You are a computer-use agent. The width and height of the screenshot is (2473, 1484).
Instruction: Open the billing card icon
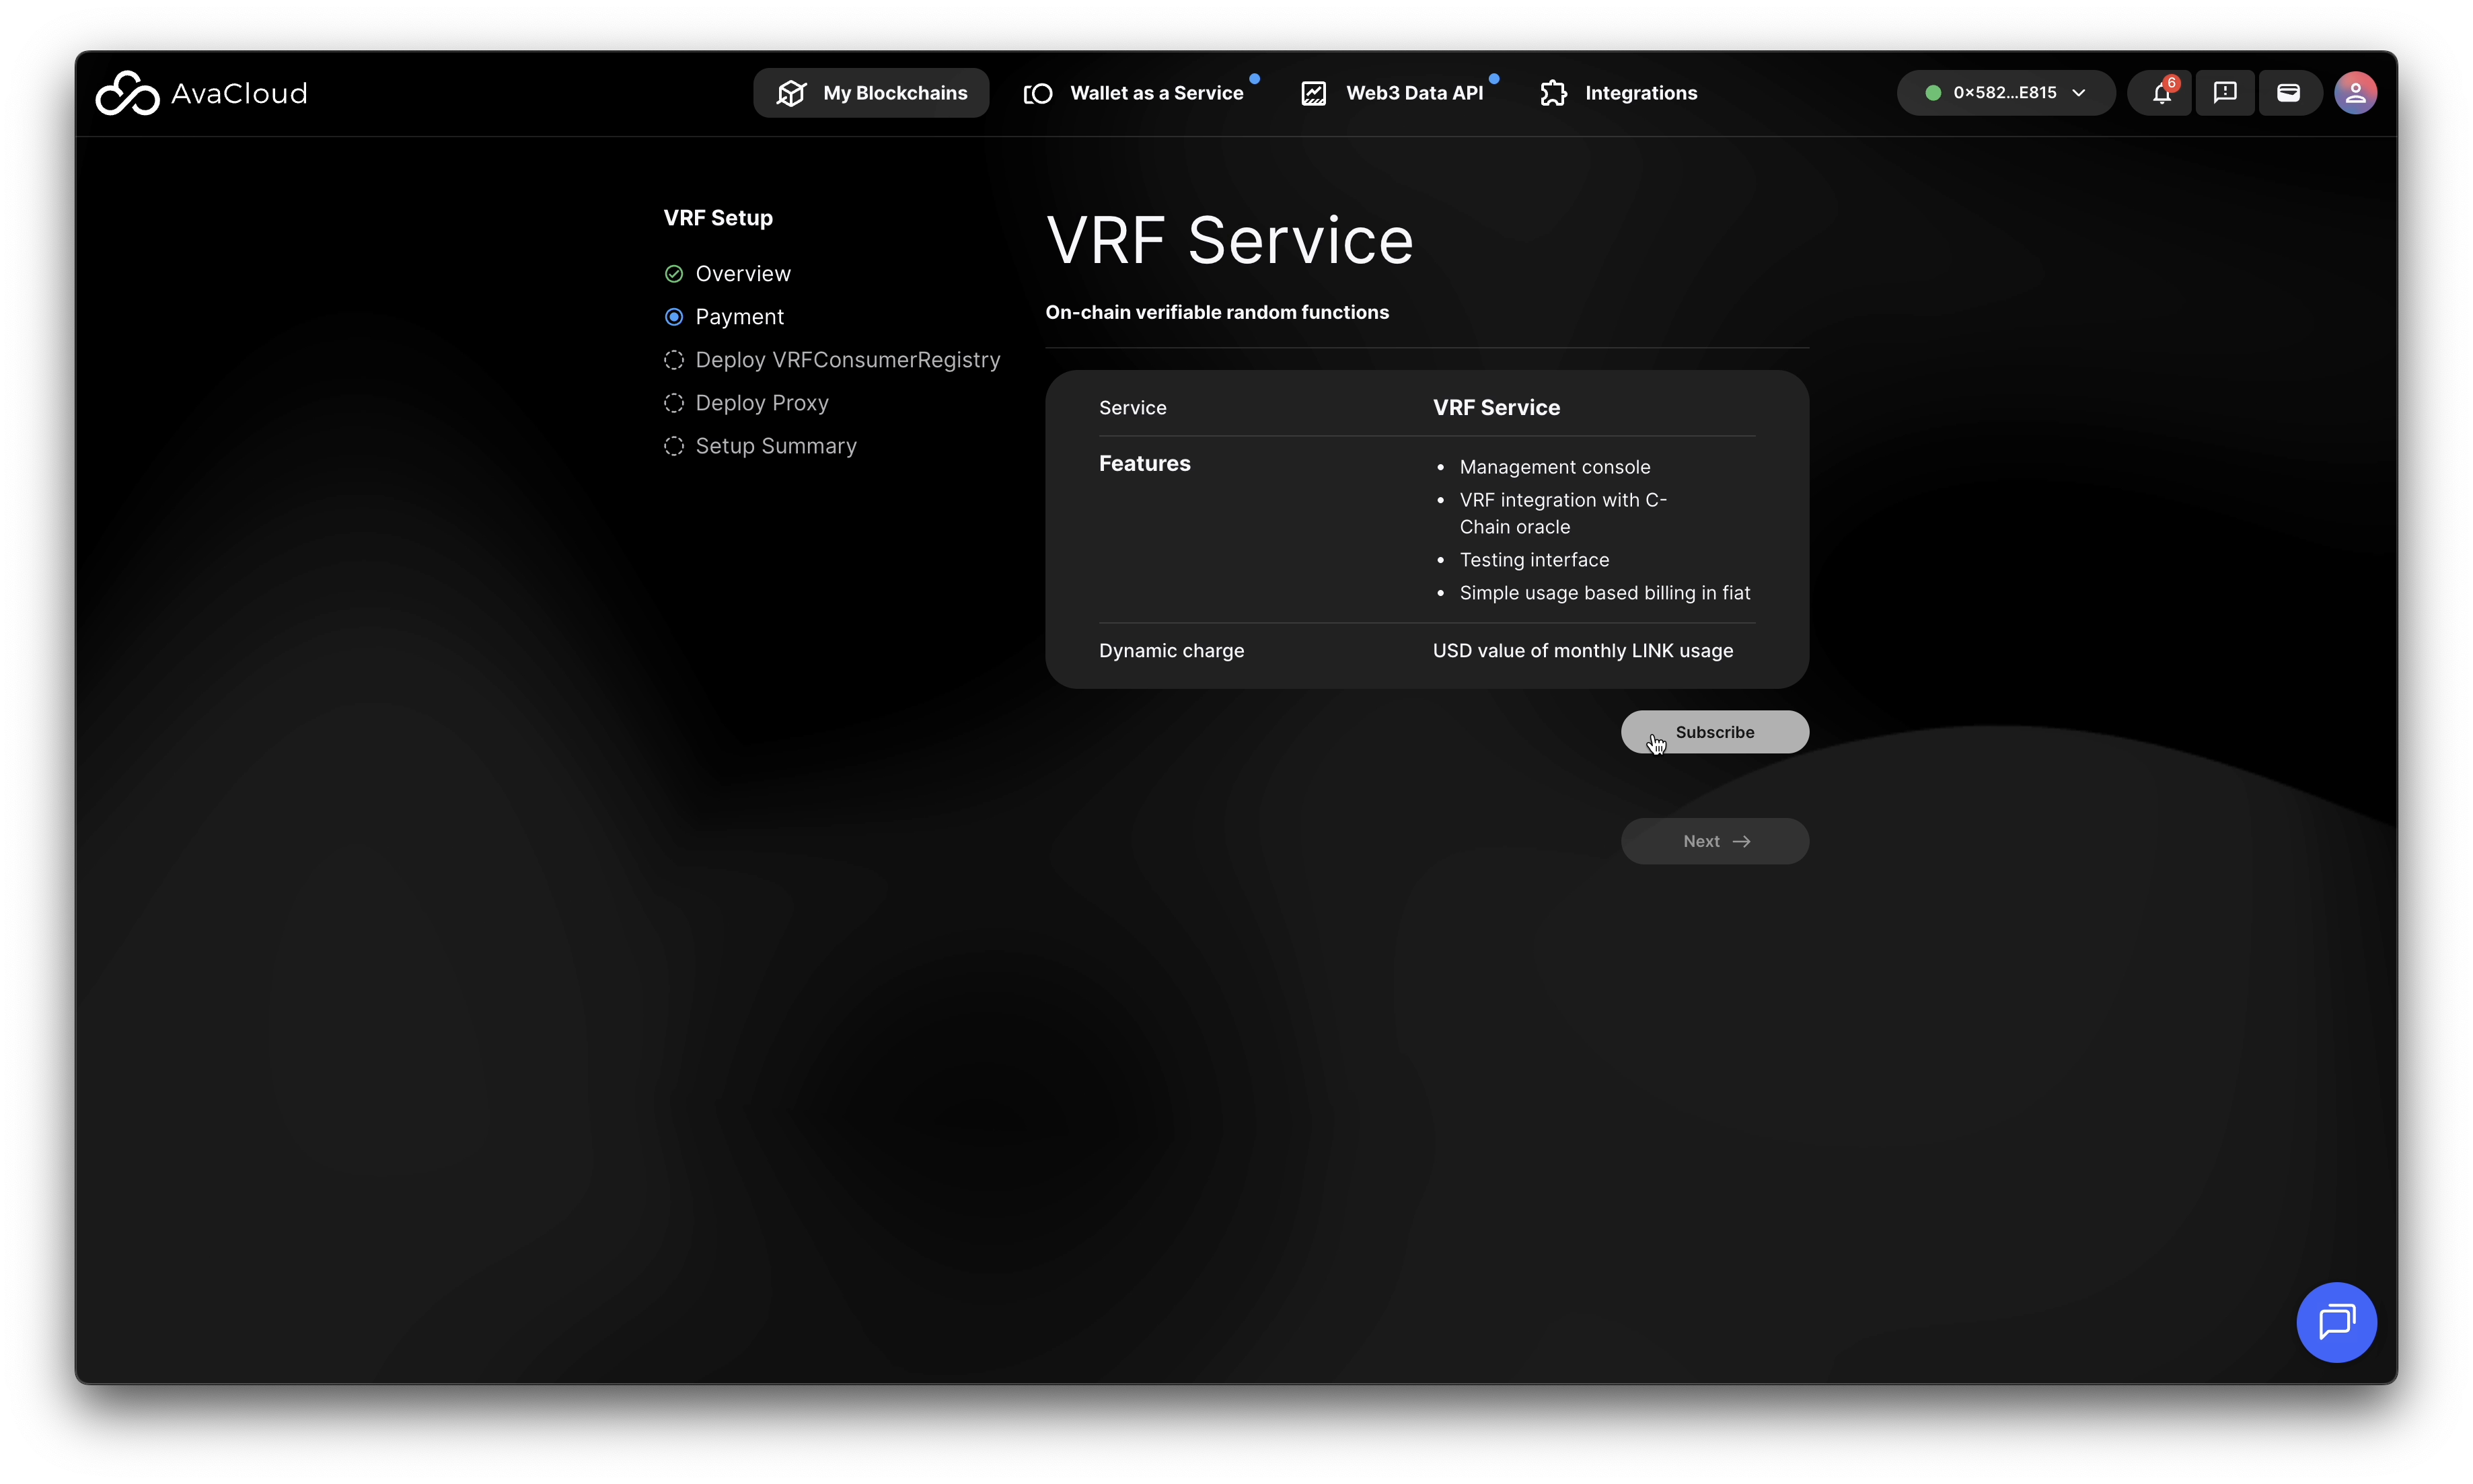(x=2288, y=93)
